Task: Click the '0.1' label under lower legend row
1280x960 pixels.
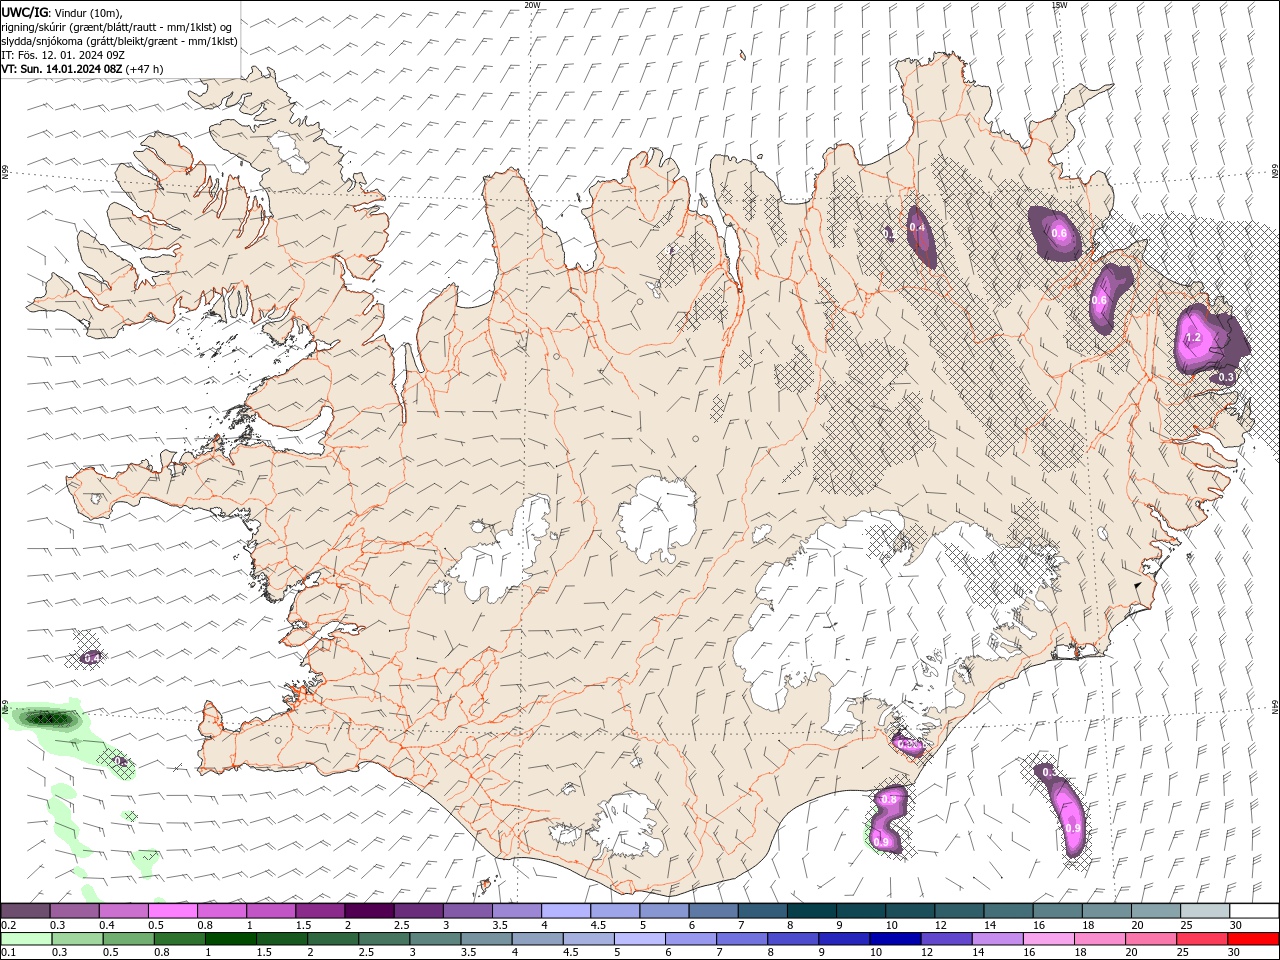Action: click(x=9, y=953)
